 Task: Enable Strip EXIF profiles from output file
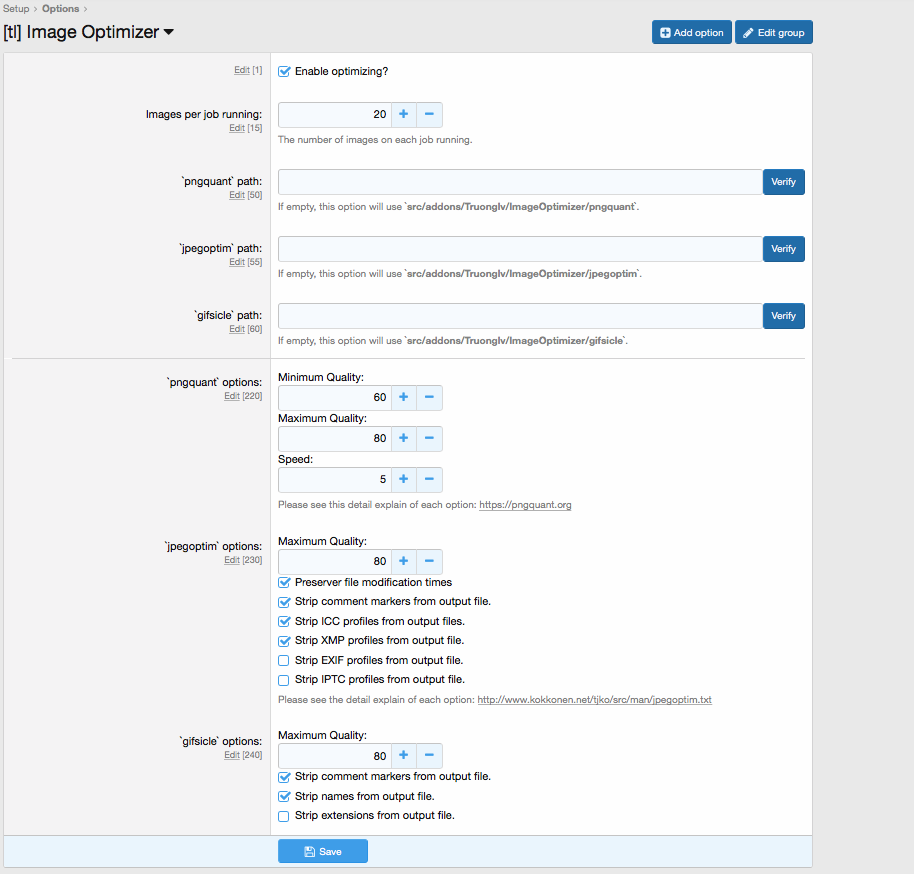(x=284, y=661)
